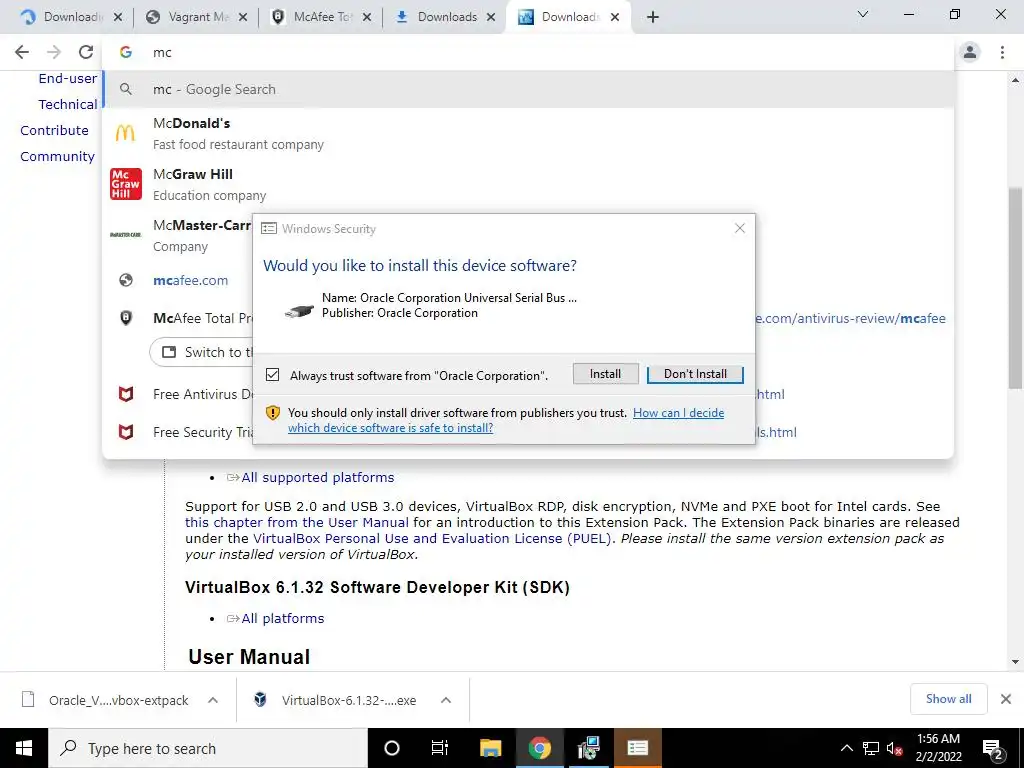Click the Chrome taskbar icon
Image resolution: width=1024 pixels, height=768 pixels.
(x=539, y=748)
